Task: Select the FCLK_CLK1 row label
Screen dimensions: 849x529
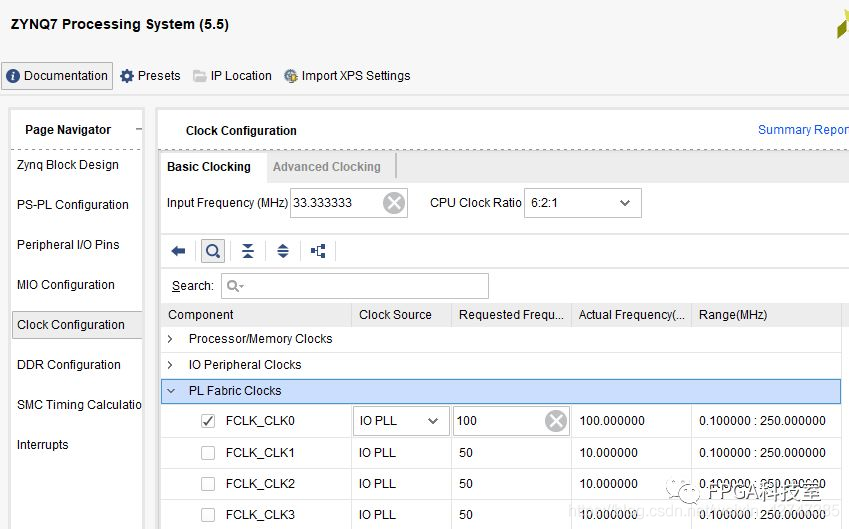Action: (x=260, y=453)
